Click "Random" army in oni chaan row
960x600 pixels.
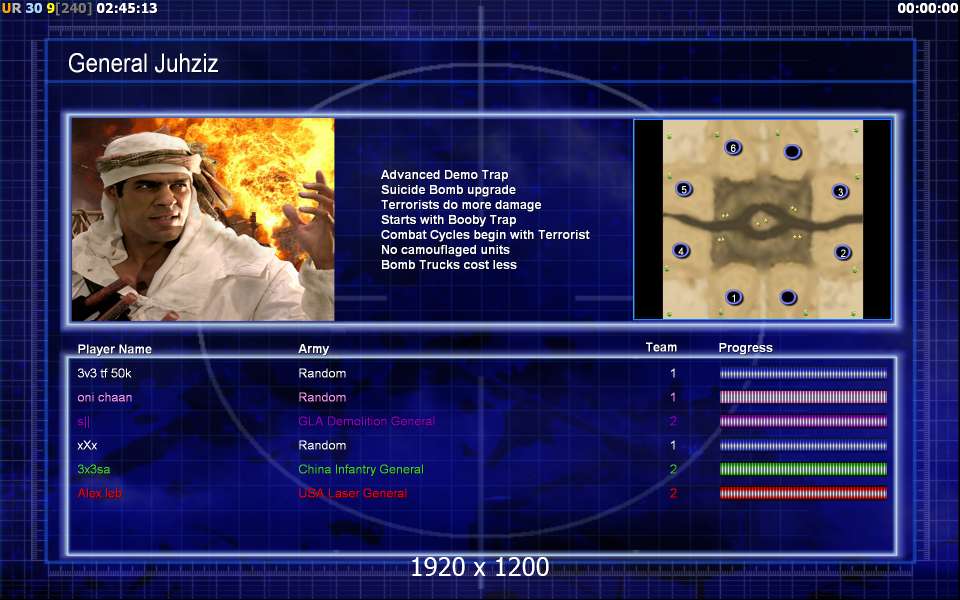click(322, 397)
